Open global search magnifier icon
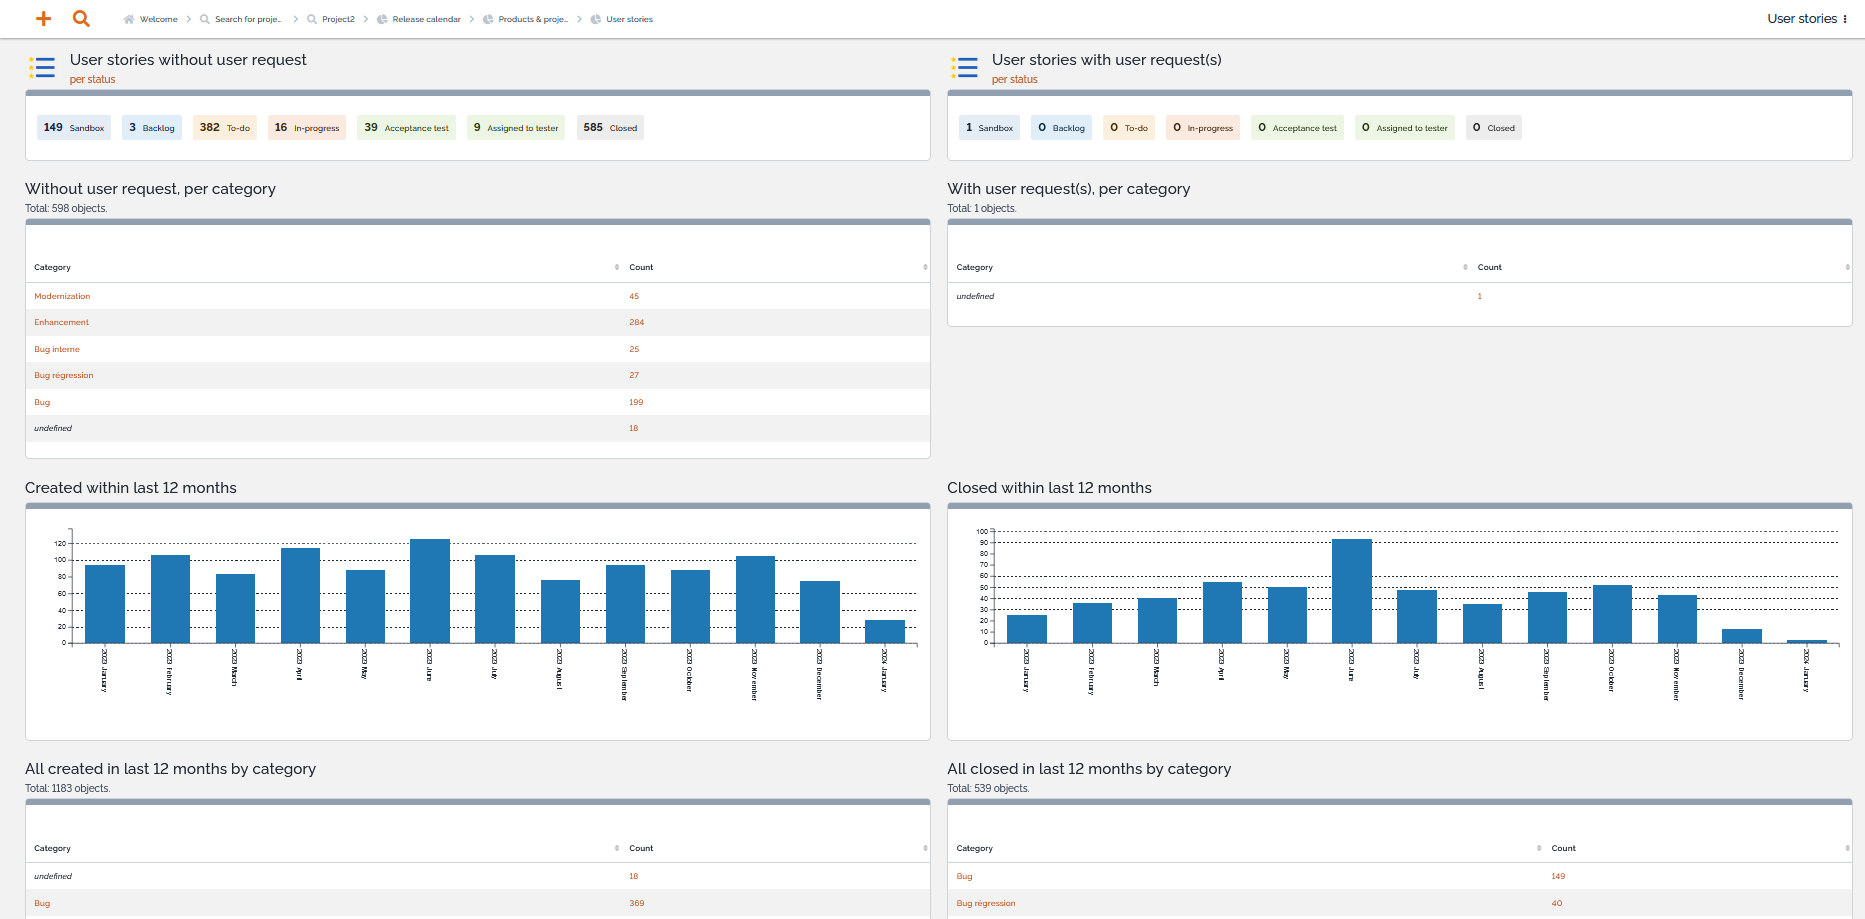Screen dimensions: 1865x919 [82, 19]
